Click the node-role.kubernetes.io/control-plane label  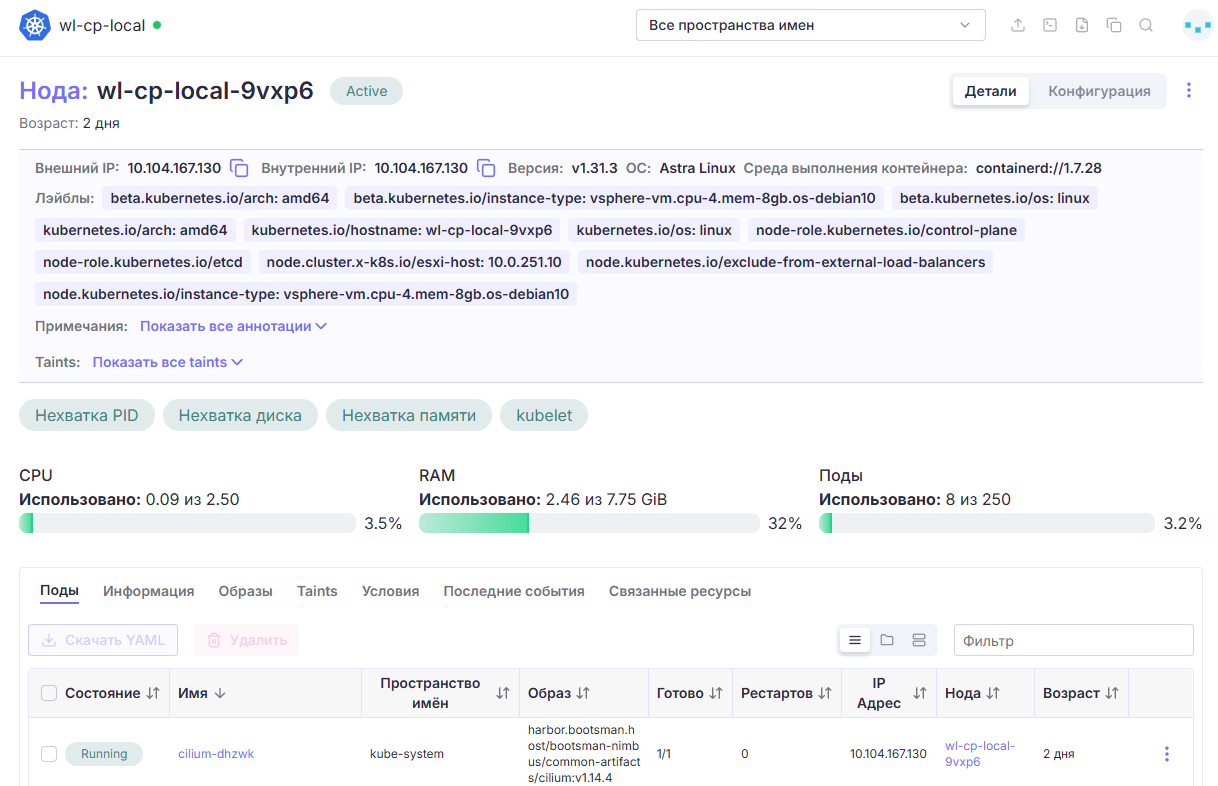tap(886, 230)
